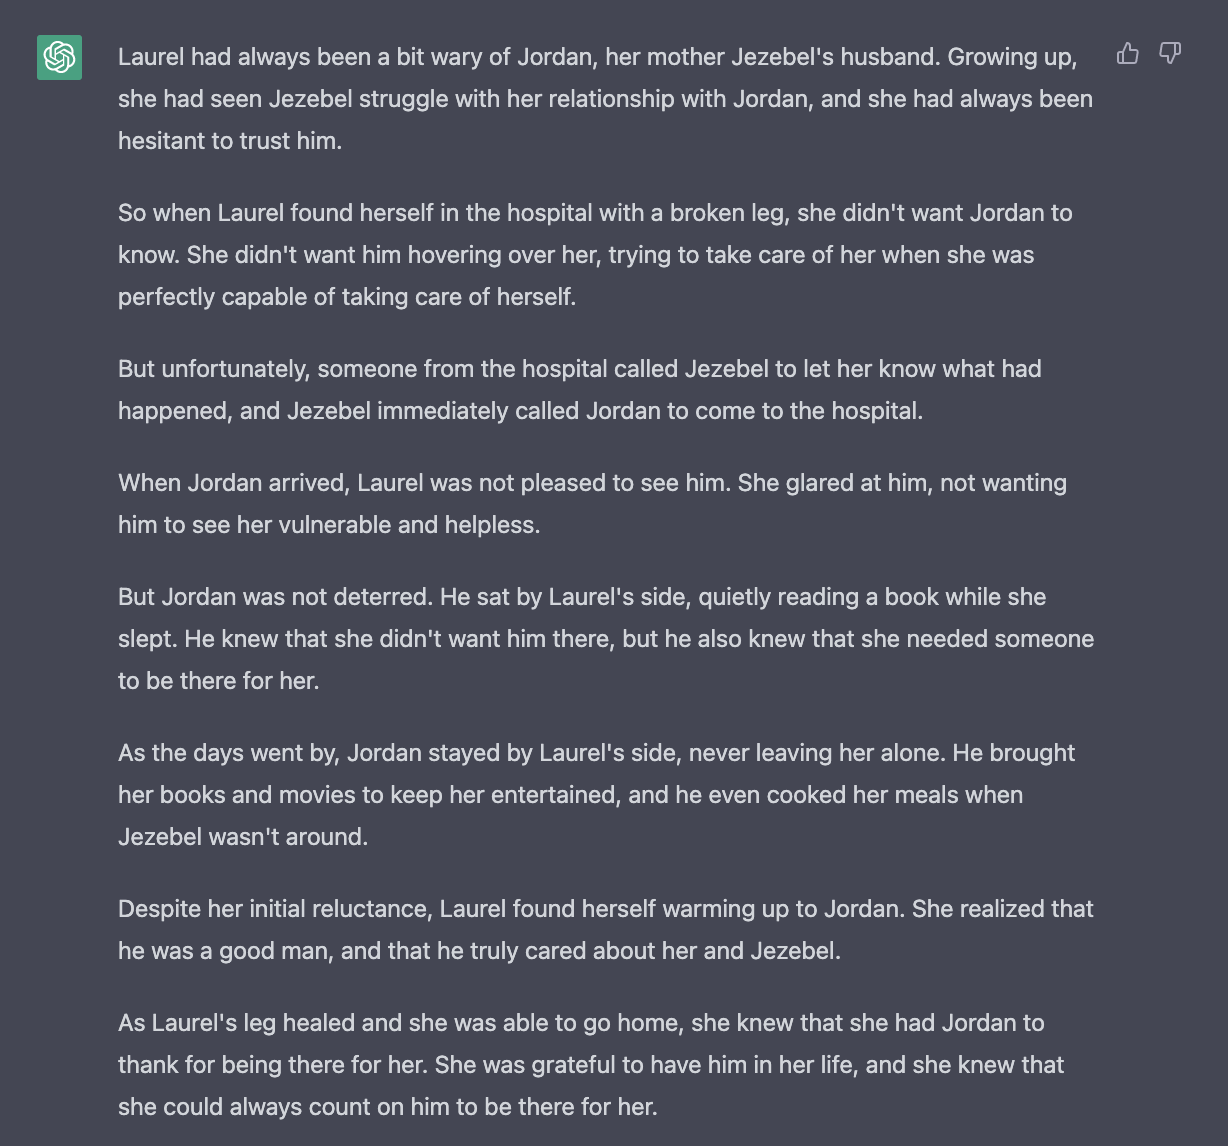Viewport: 1228px width, 1146px height.
Task: Click the paragraph starting "Despite her initial reluctance"
Action: [606, 930]
